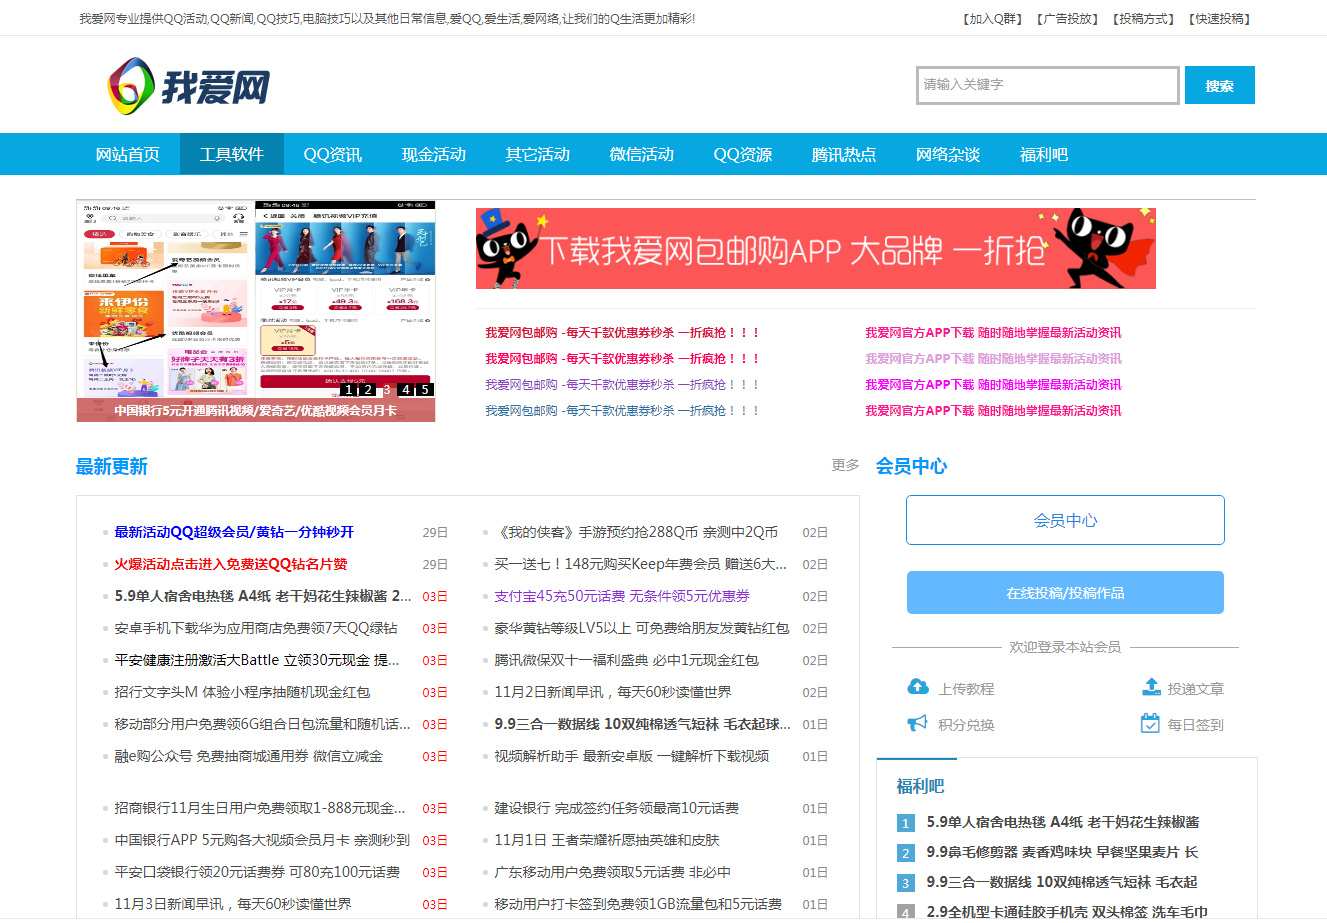Click the upload tray icon beside 投递文章
Image resolution: width=1327 pixels, height=923 pixels.
(x=1151, y=687)
